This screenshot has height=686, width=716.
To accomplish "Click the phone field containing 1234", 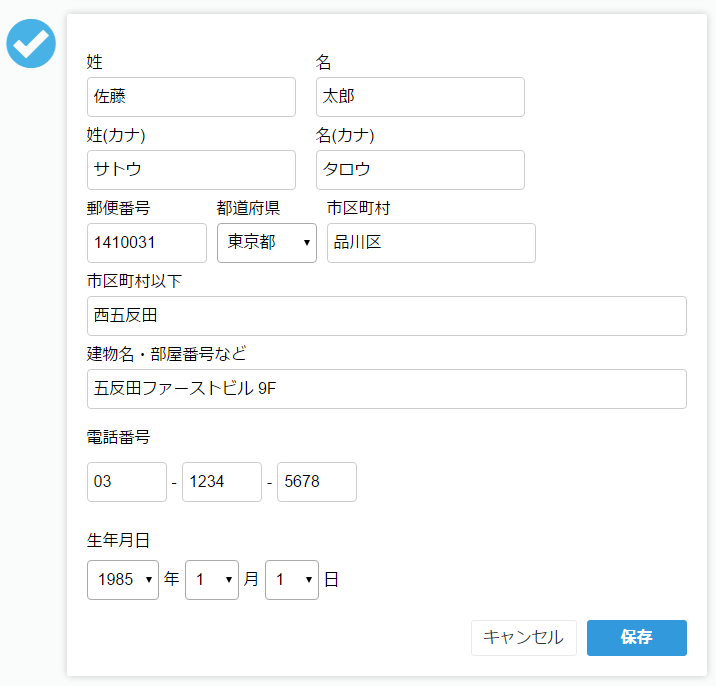I will (222, 482).
